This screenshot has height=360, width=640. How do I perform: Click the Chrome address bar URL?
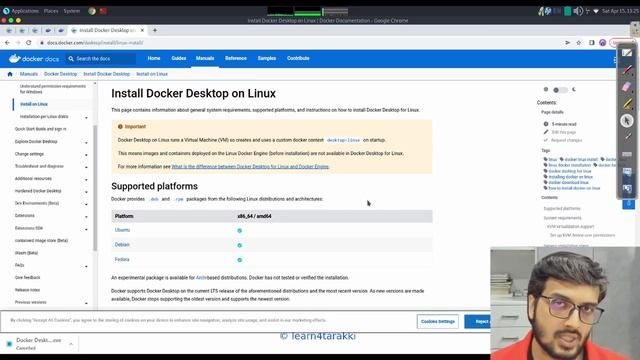click(x=95, y=42)
